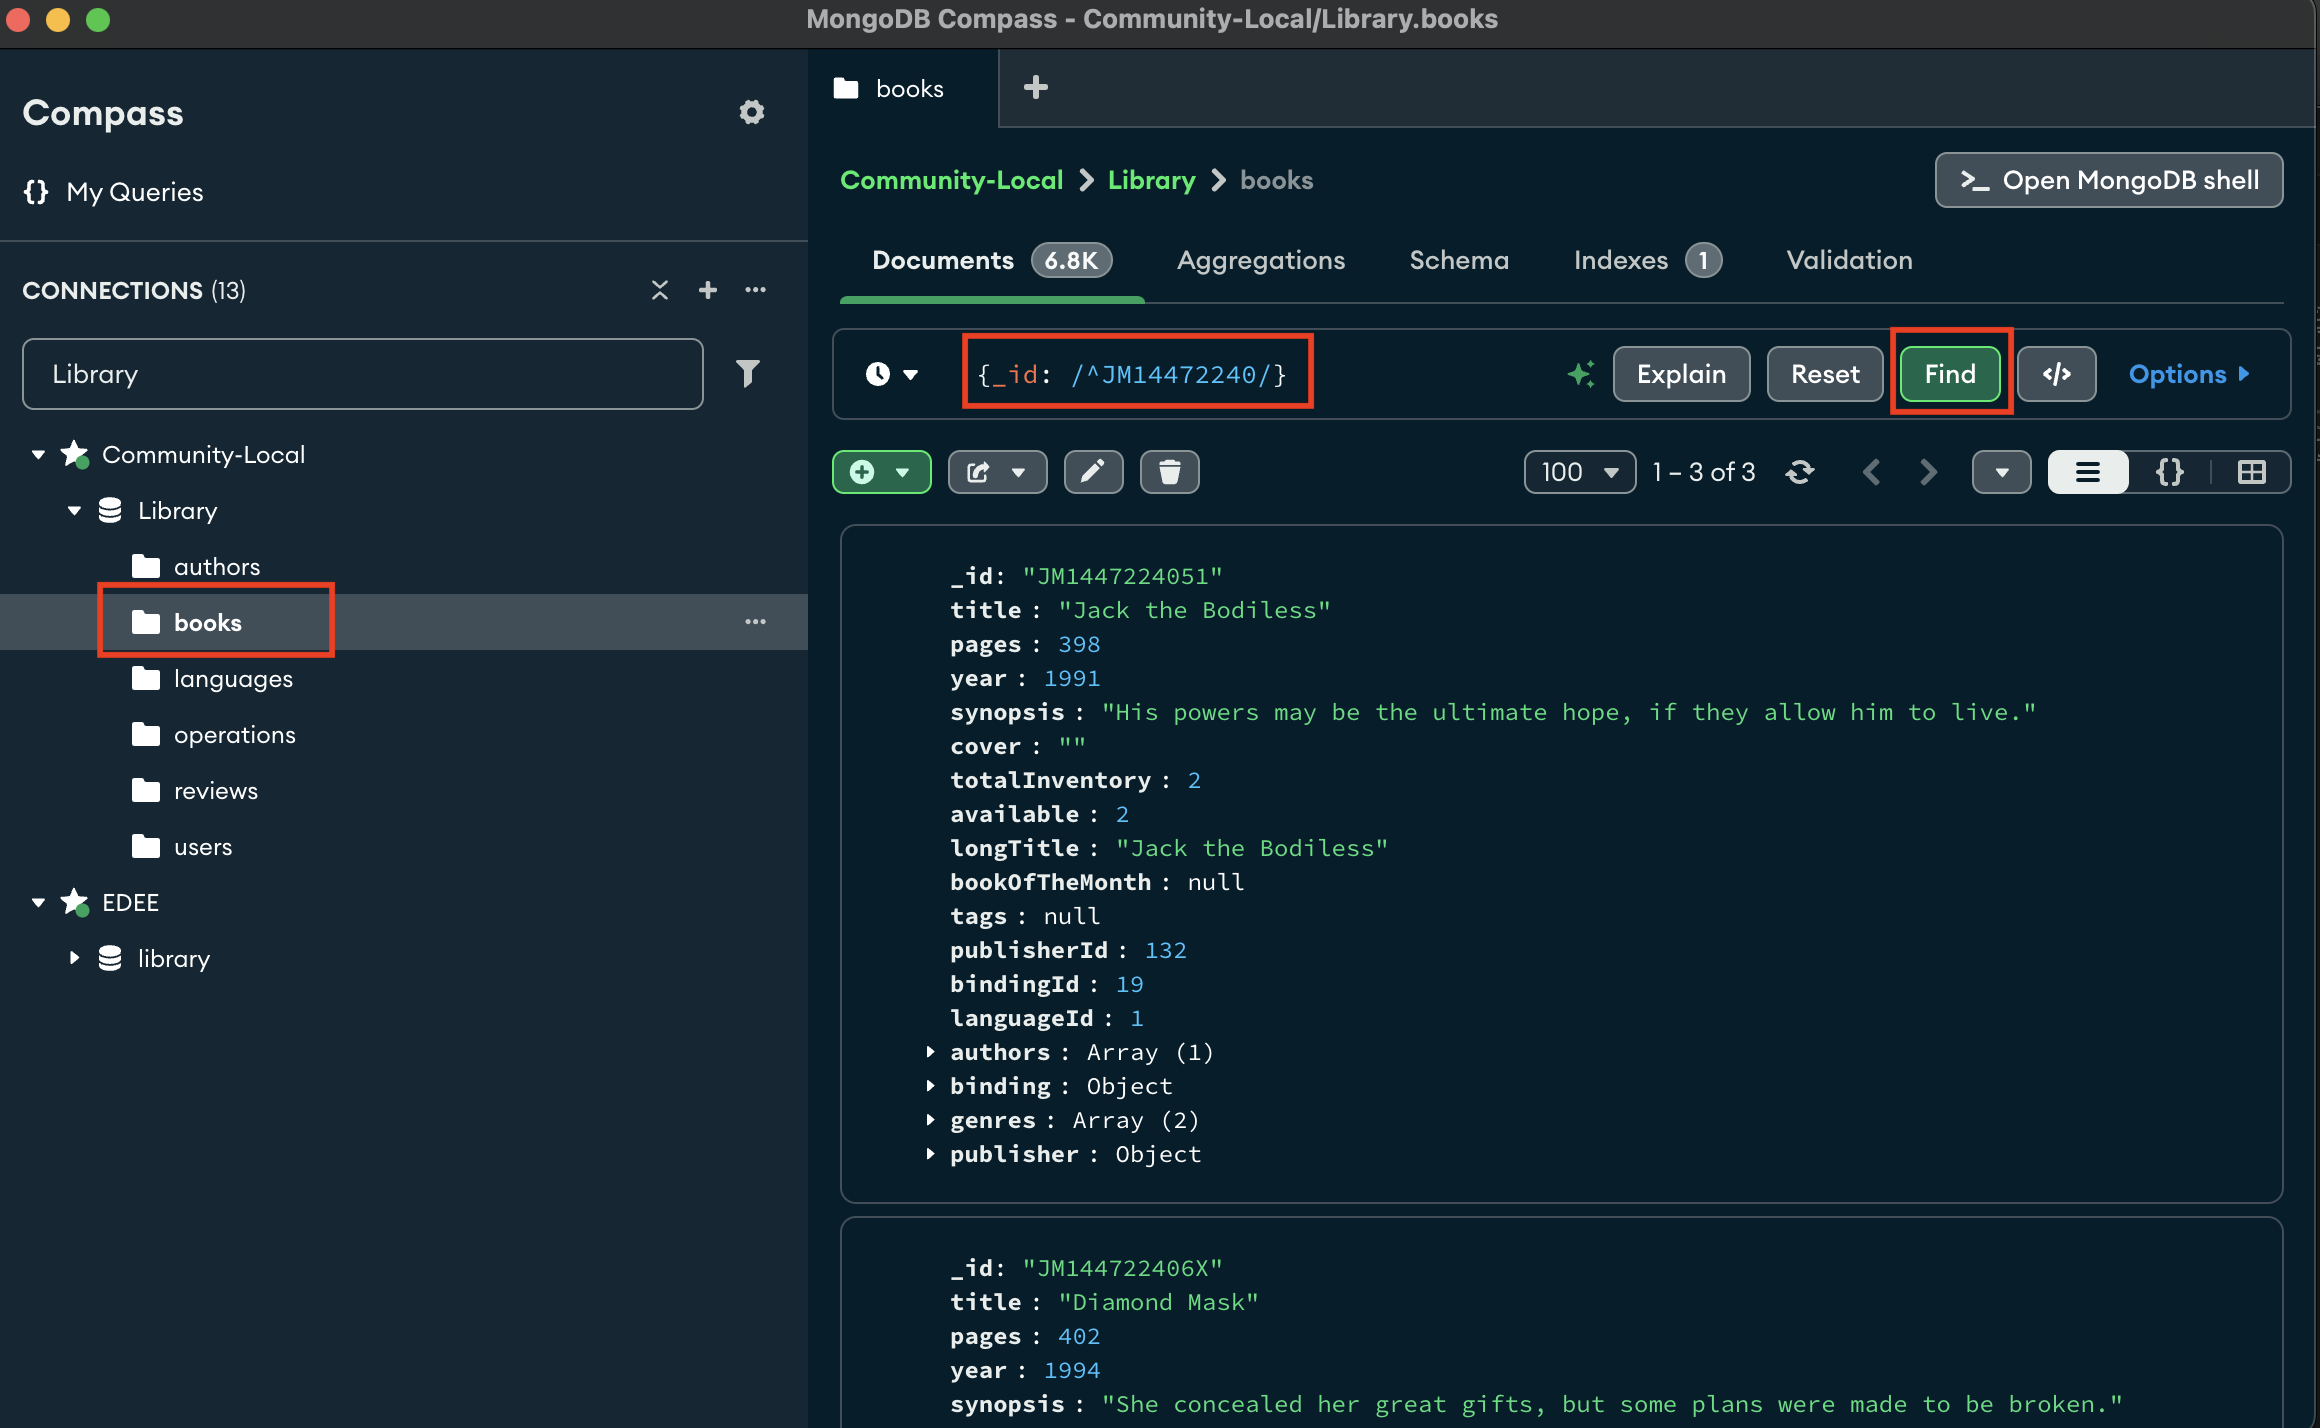2320x1428 pixels.
Task: Select the Schema tab
Action: pos(1458,258)
